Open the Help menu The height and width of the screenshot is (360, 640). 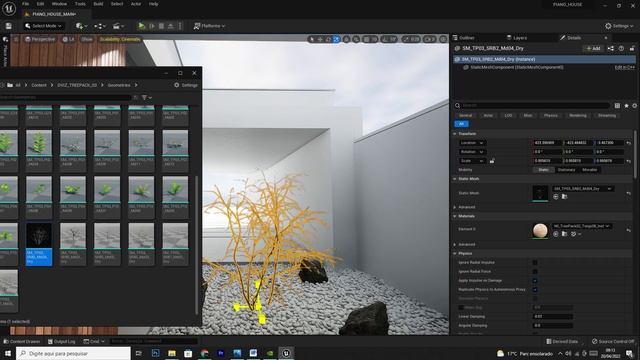coord(153,4)
